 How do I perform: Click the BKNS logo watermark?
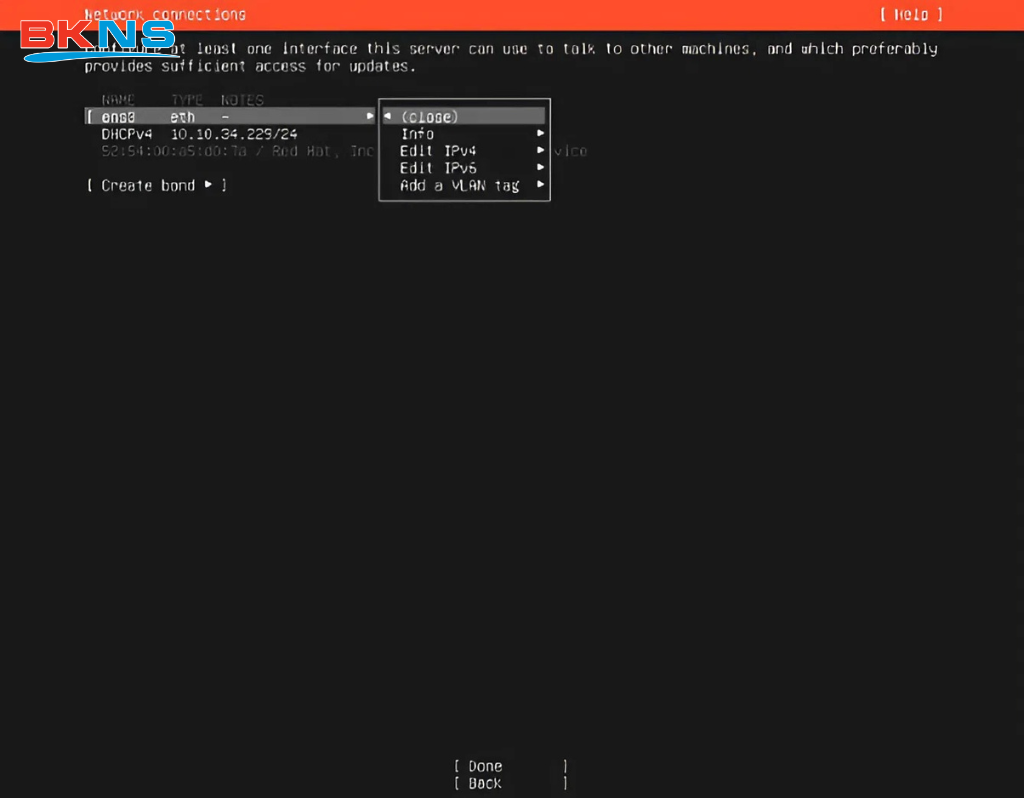pos(98,38)
